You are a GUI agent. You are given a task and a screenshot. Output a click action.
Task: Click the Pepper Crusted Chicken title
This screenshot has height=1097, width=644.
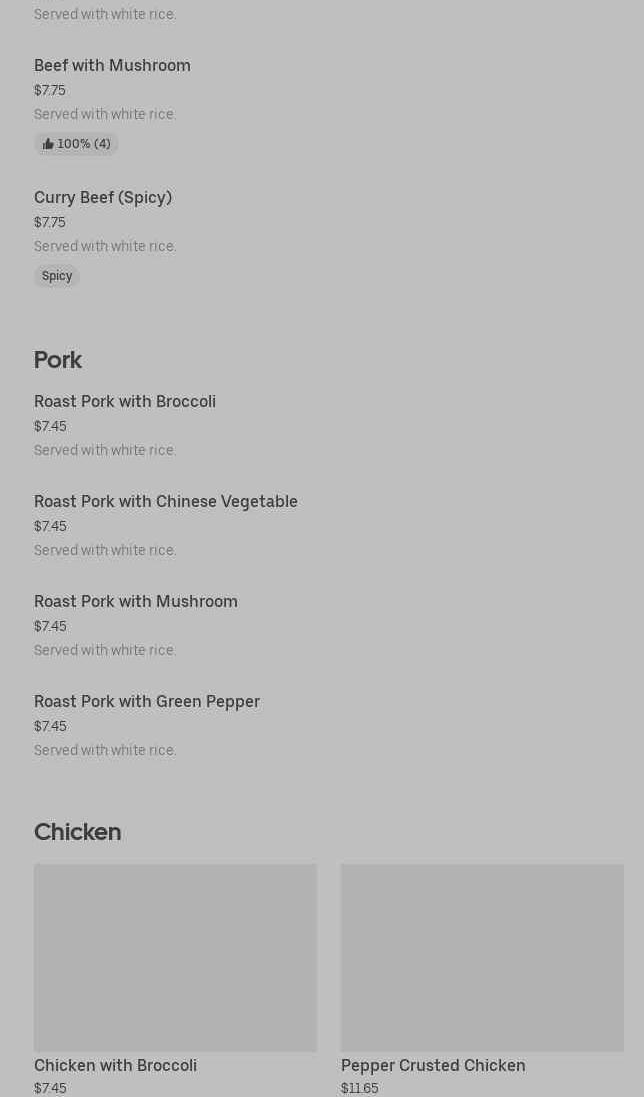tap(433, 1066)
